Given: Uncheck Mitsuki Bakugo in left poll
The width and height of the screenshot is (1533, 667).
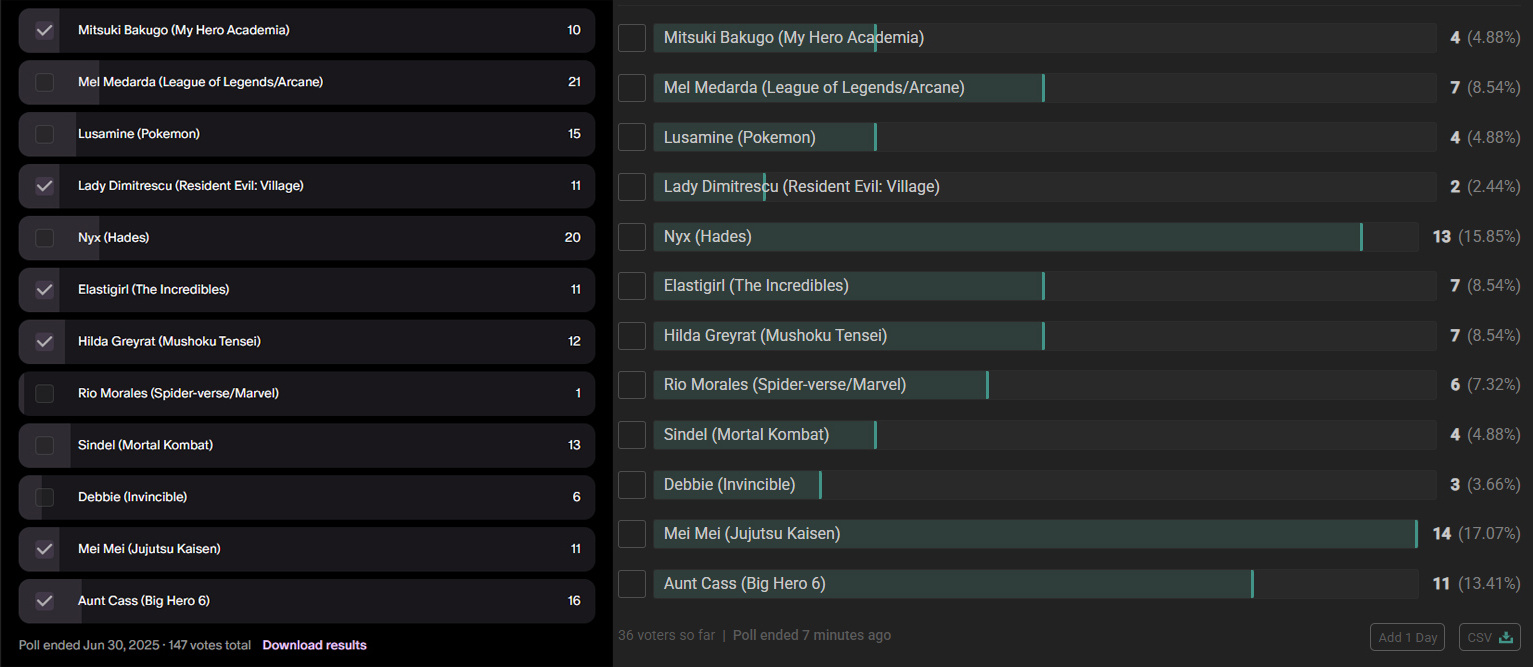Looking at the screenshot, I should pyautogui.click(x=44, y=30).
